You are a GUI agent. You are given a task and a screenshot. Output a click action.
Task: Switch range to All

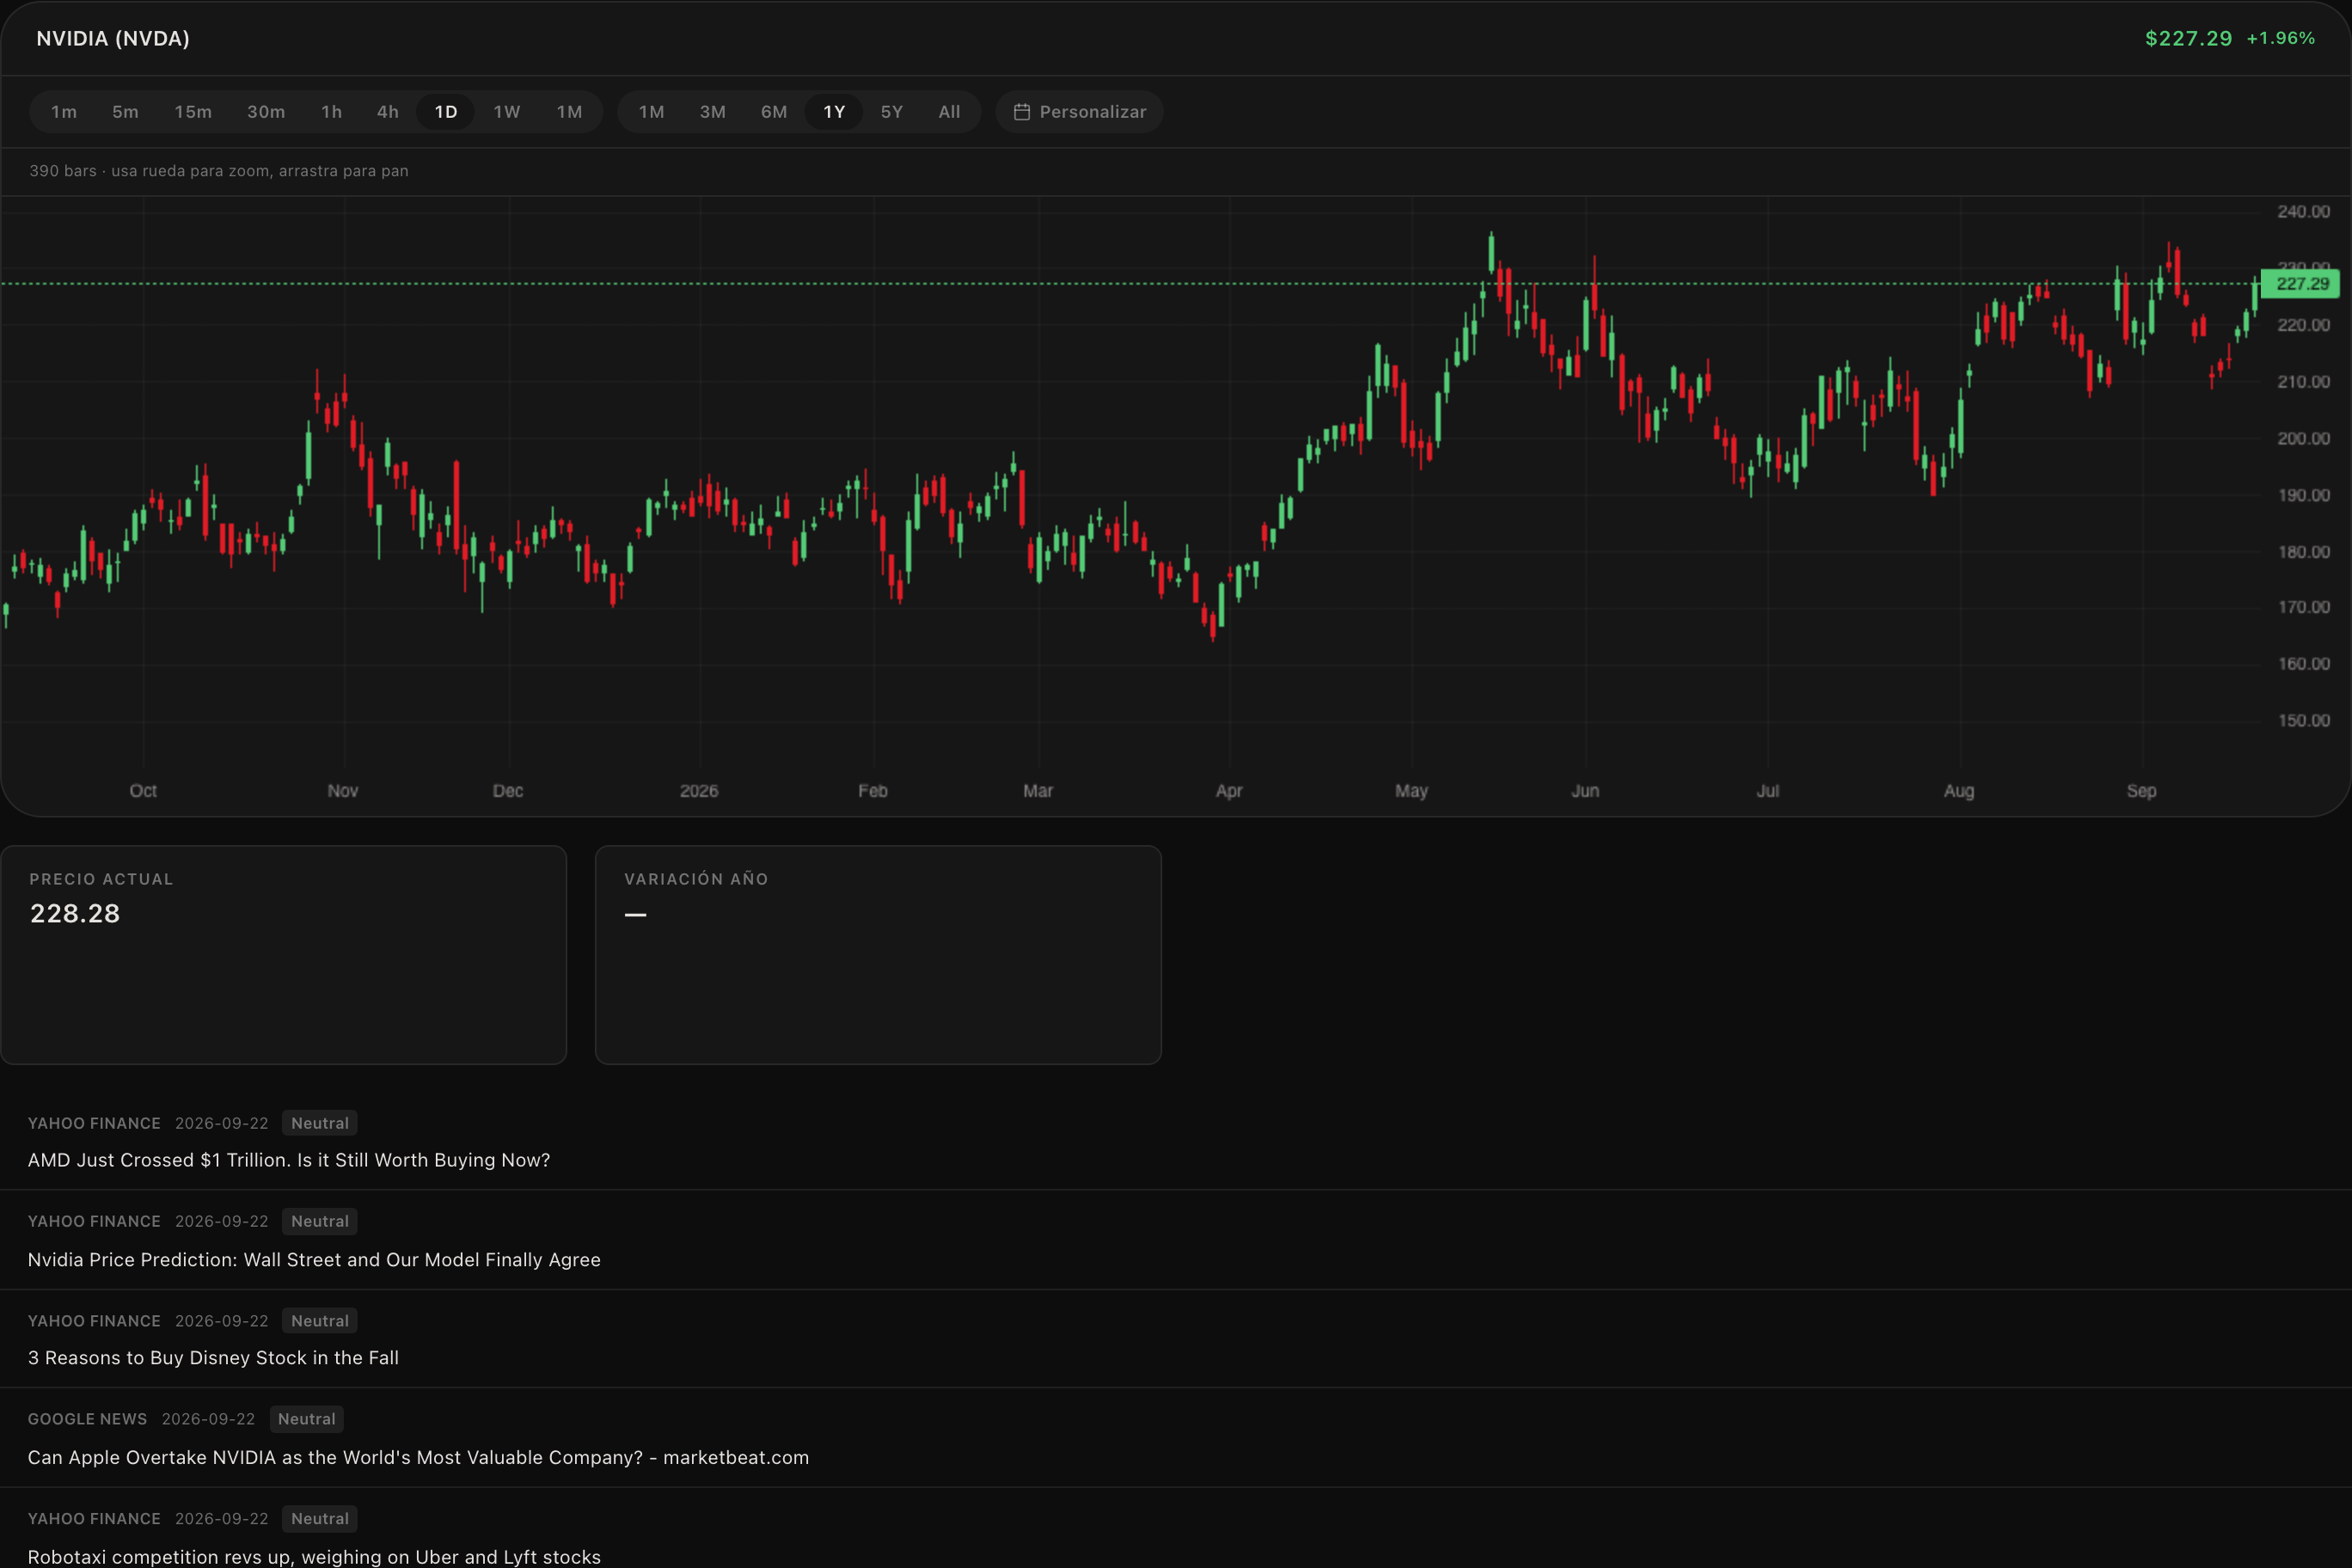click(x=949, y=112)
